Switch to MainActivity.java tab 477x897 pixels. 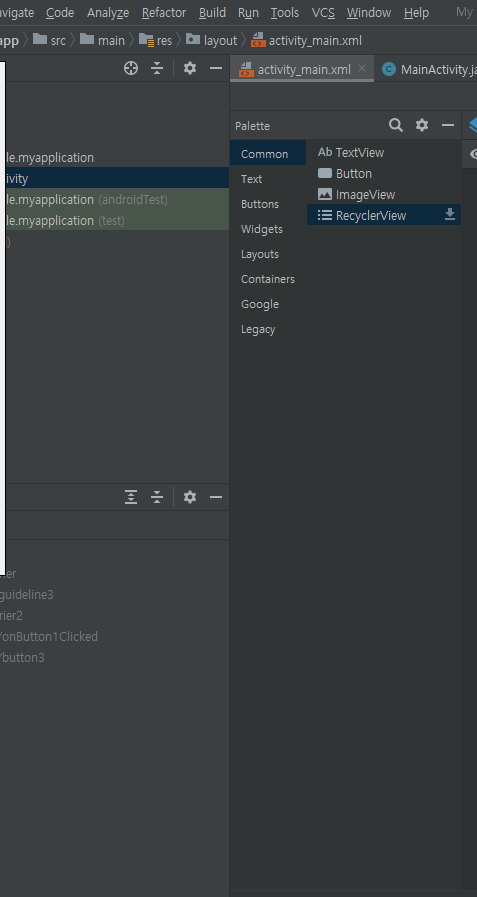tap(429, 70)
